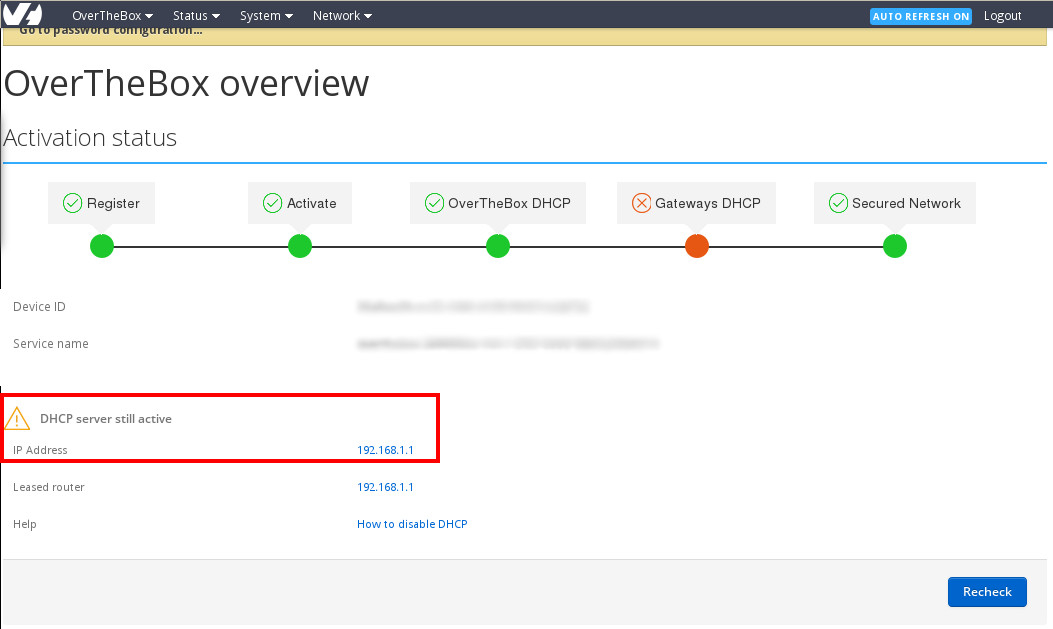Click the Gateways DHCP red error icon

[x=641, y=203]
